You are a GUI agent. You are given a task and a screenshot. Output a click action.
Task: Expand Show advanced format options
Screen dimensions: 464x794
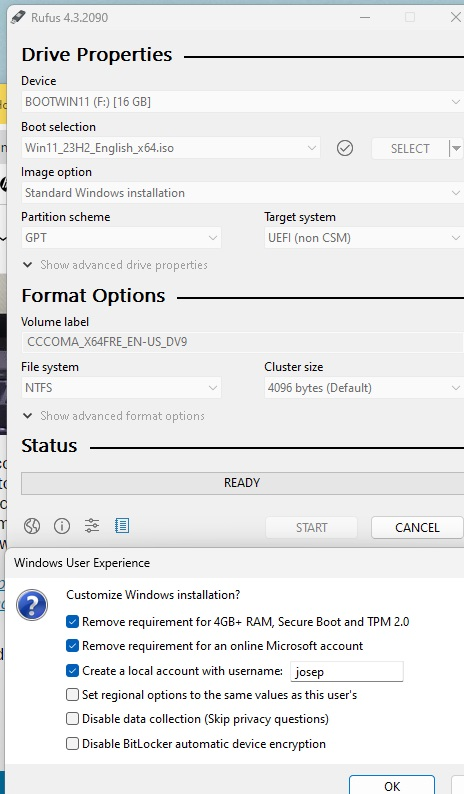pyautogui.click(x=114, y=416)
